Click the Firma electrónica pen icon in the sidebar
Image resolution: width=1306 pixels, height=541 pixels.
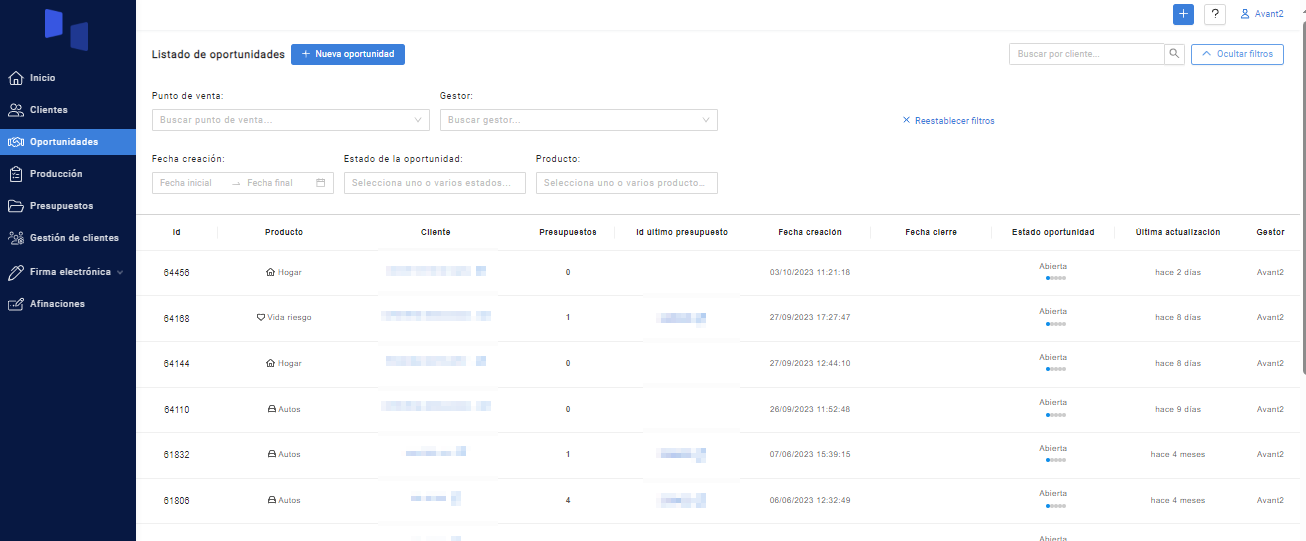tap(15, 272)
